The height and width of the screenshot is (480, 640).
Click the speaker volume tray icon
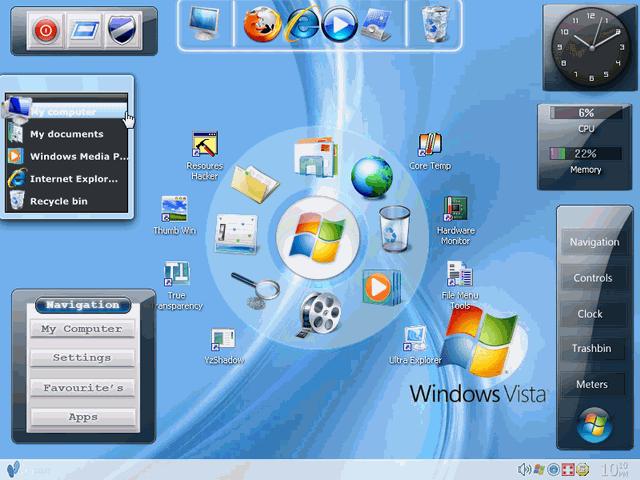tap(524, 469)
